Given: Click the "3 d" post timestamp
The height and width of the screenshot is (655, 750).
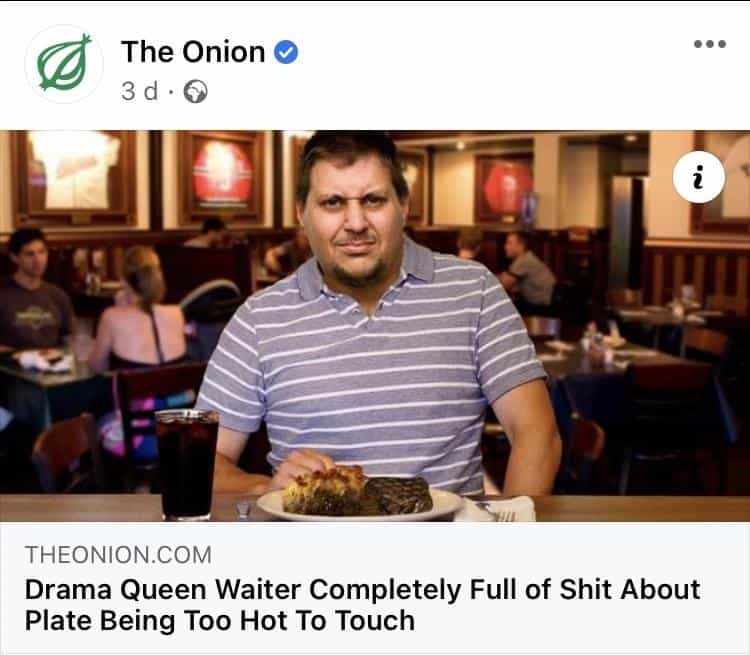Looking at the screenshot, I should (139, 91).
